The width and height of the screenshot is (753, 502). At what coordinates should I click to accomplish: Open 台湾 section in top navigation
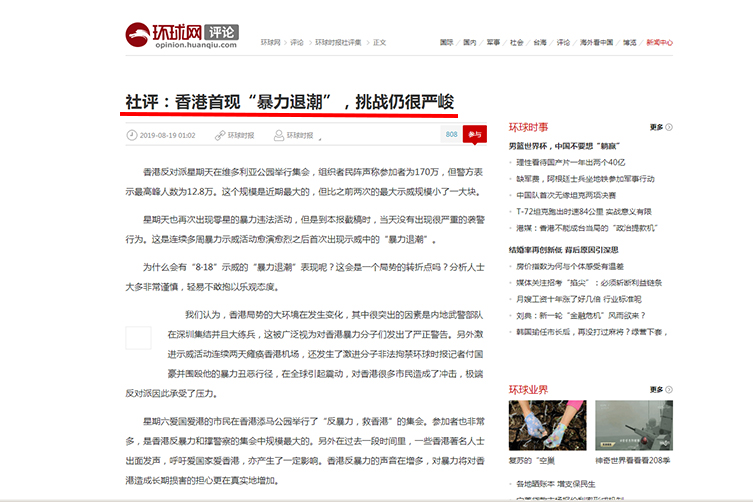pyautogui.click(x=539, y=43)
